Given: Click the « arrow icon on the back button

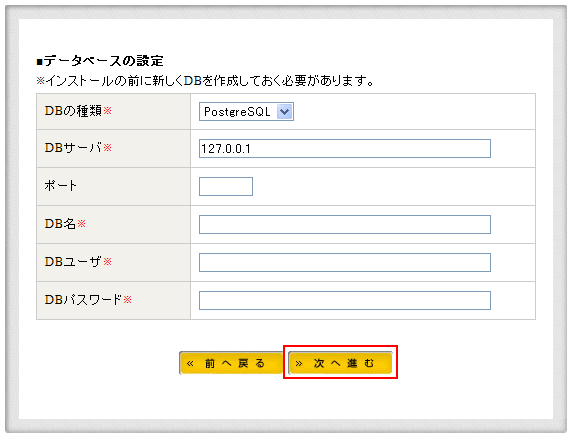Looking at the screenshot, I should click(190, 364).
